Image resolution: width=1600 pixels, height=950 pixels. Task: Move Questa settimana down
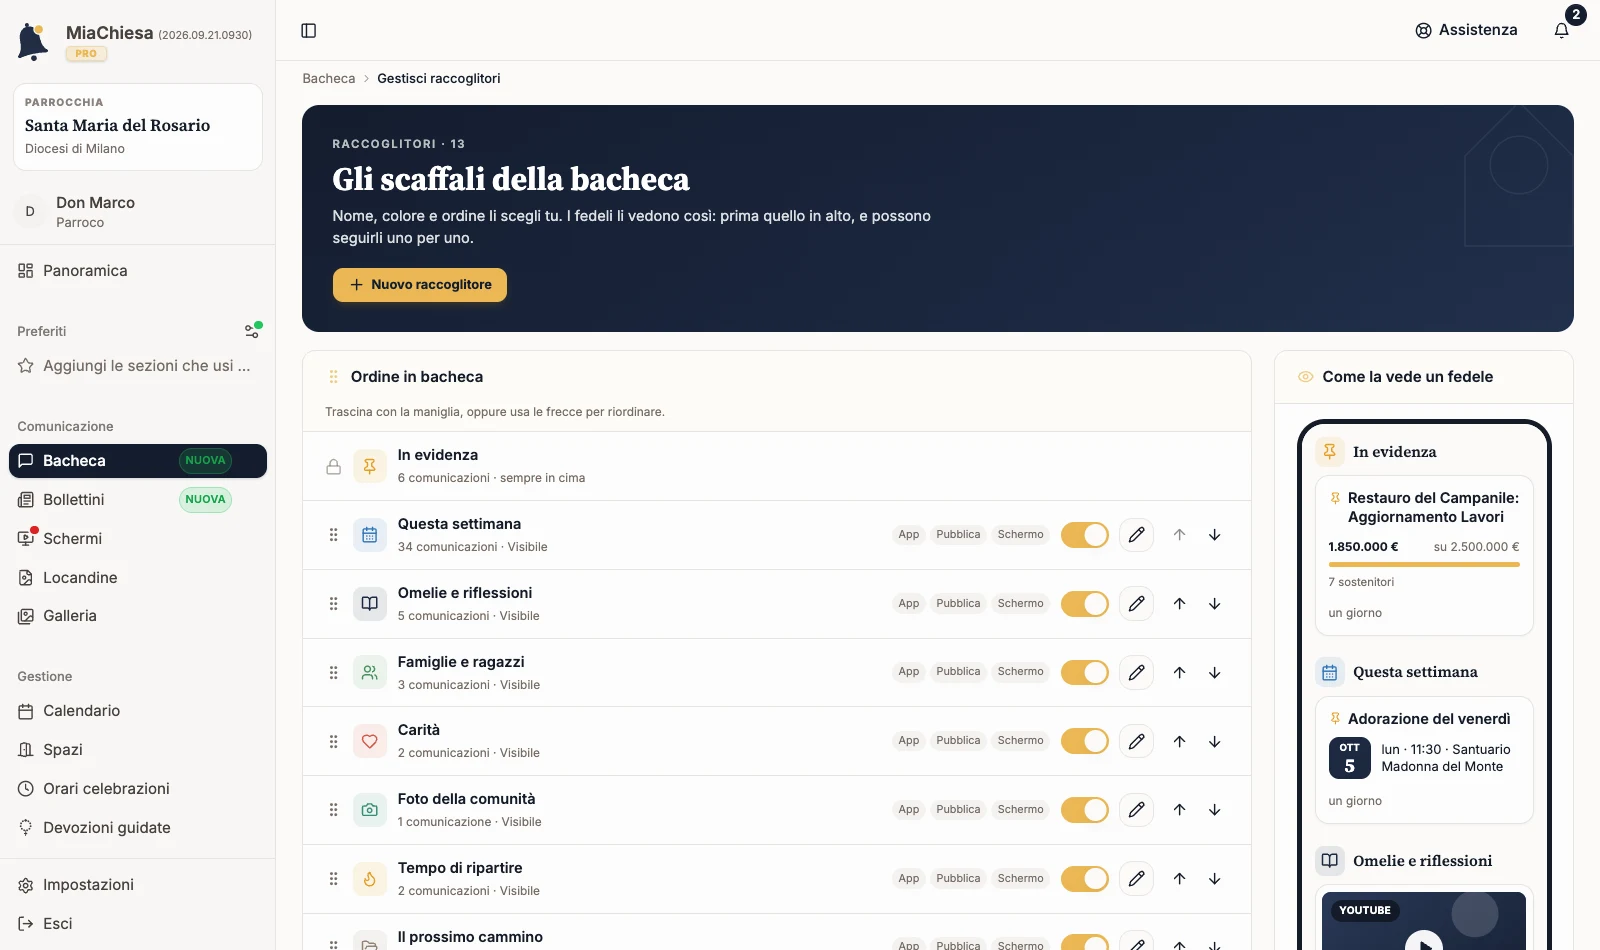pos(1215,535)
